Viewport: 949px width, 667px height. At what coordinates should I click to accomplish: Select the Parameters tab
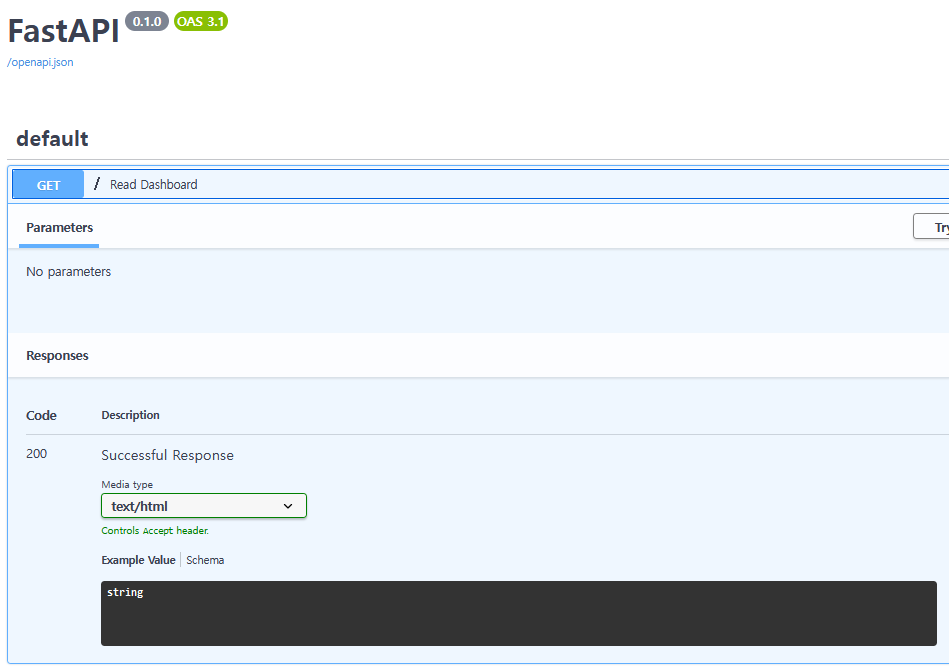pyautogui.click(x=59, y=228)
